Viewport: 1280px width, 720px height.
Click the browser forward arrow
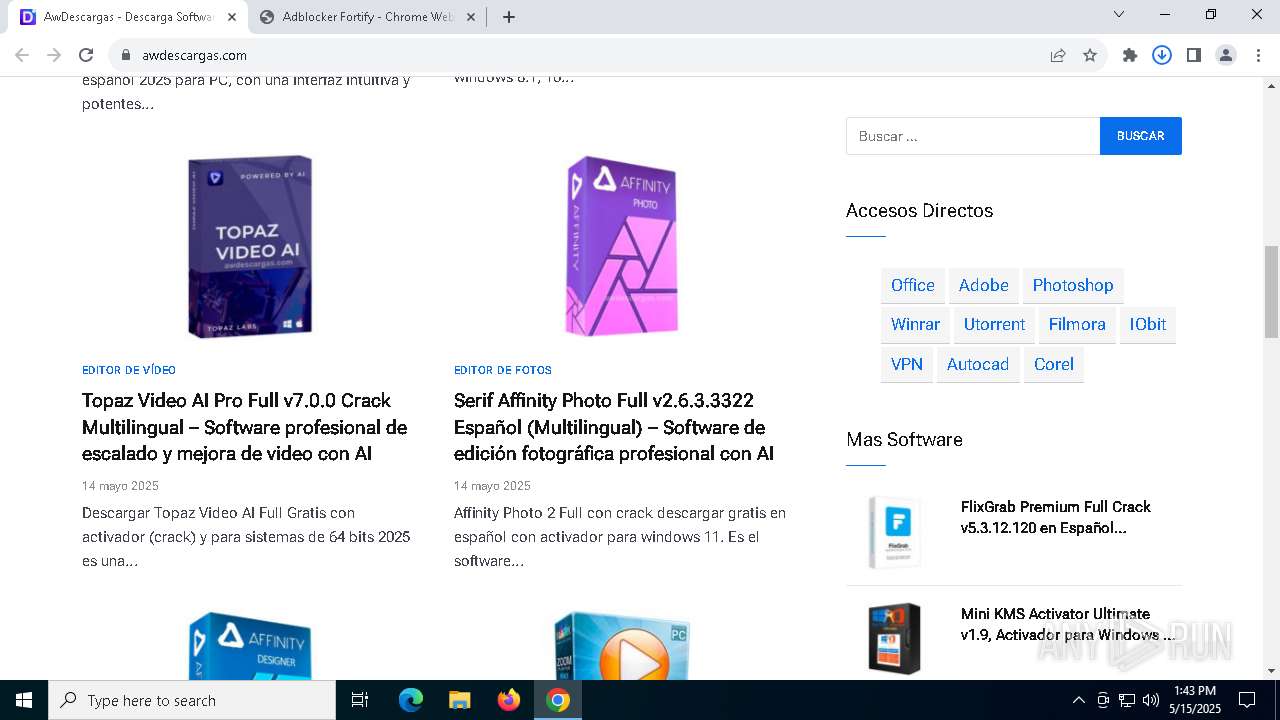(x=54, y=55)
